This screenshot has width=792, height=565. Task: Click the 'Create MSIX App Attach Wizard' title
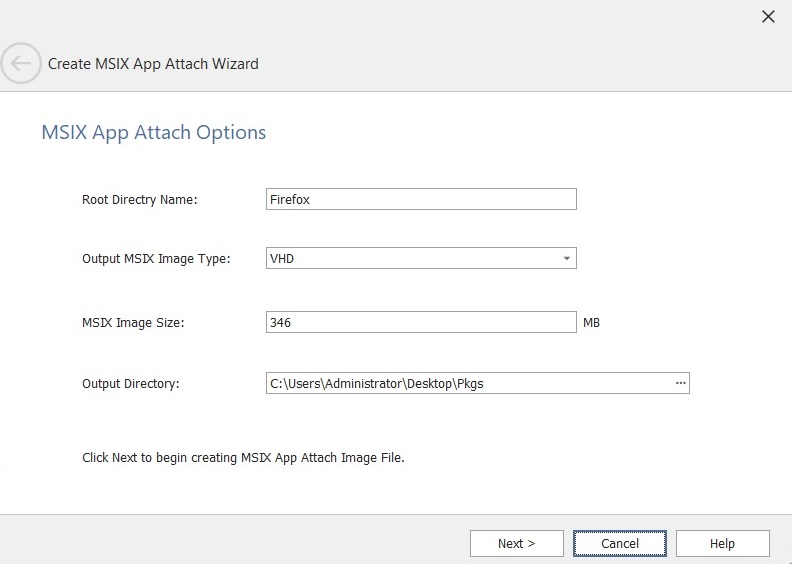(153, 64)
